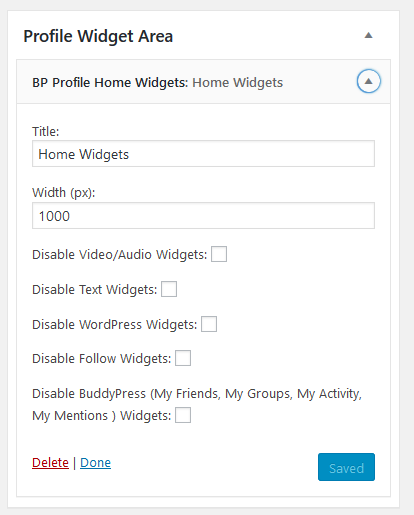Viewport: 414px width, 515px height.
Task: Check the Disable Text Widgets checkbox
Action: tap(169, 289)
